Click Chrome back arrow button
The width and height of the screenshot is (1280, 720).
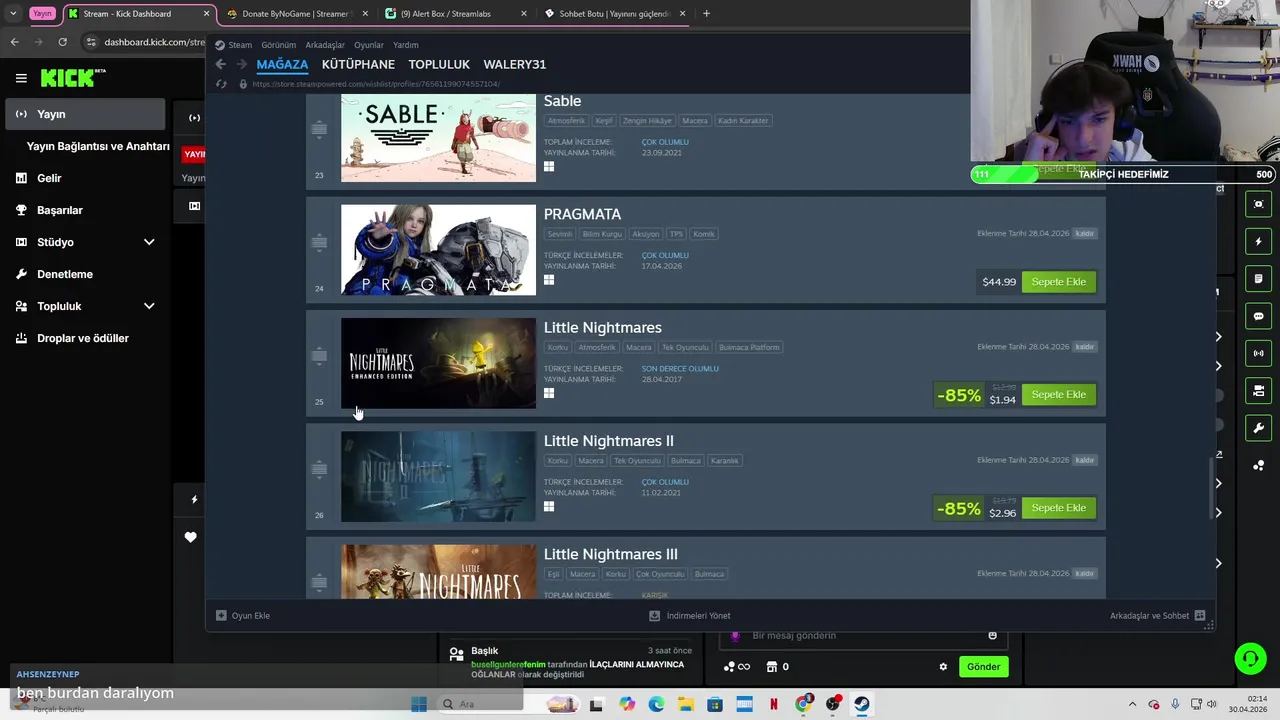14,42
